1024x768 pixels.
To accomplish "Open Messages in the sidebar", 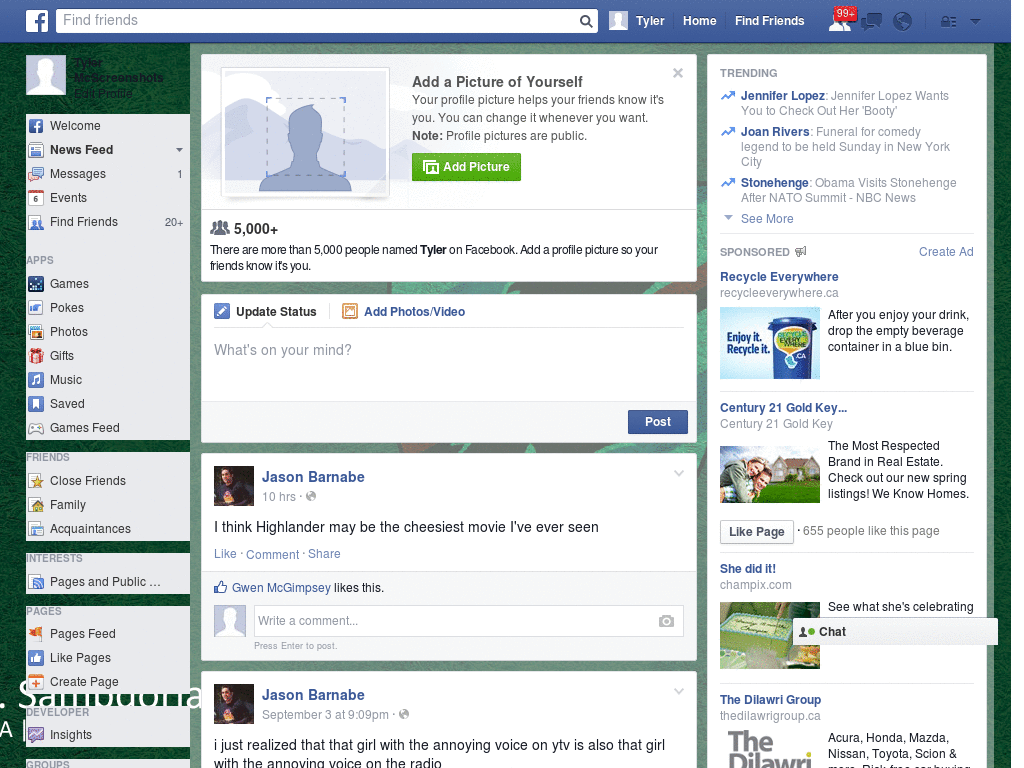I will coord(108,174).
